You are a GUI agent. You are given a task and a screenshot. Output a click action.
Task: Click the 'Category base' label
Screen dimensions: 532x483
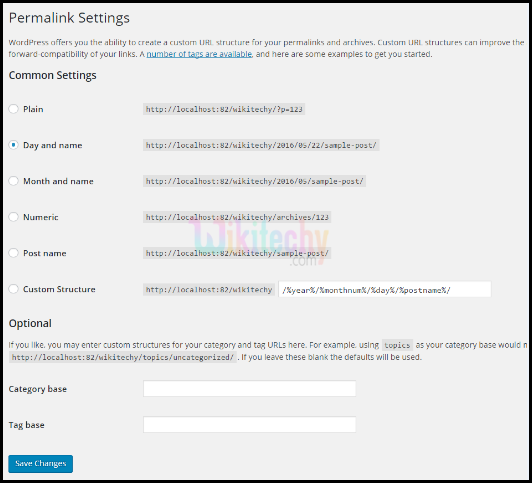tap(38, 389)
